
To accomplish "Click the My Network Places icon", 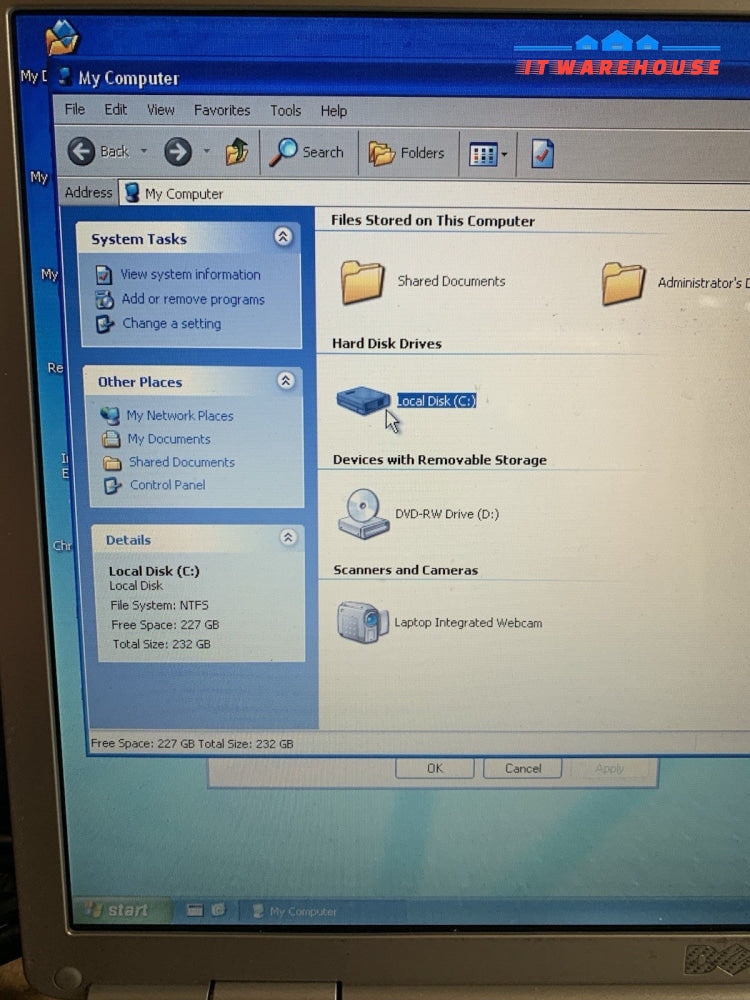I will [x=110, y=416].
